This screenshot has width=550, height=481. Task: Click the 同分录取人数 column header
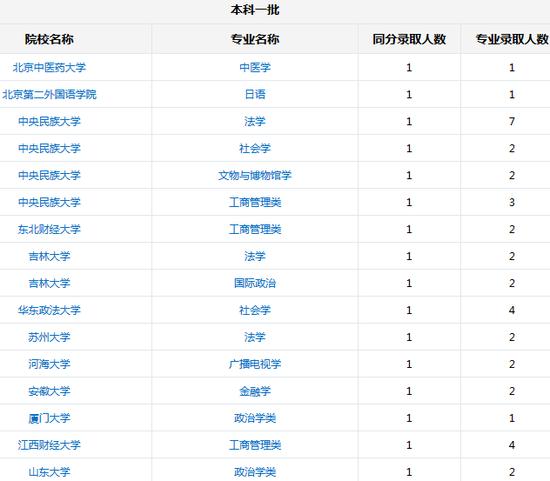coord(409,39)
